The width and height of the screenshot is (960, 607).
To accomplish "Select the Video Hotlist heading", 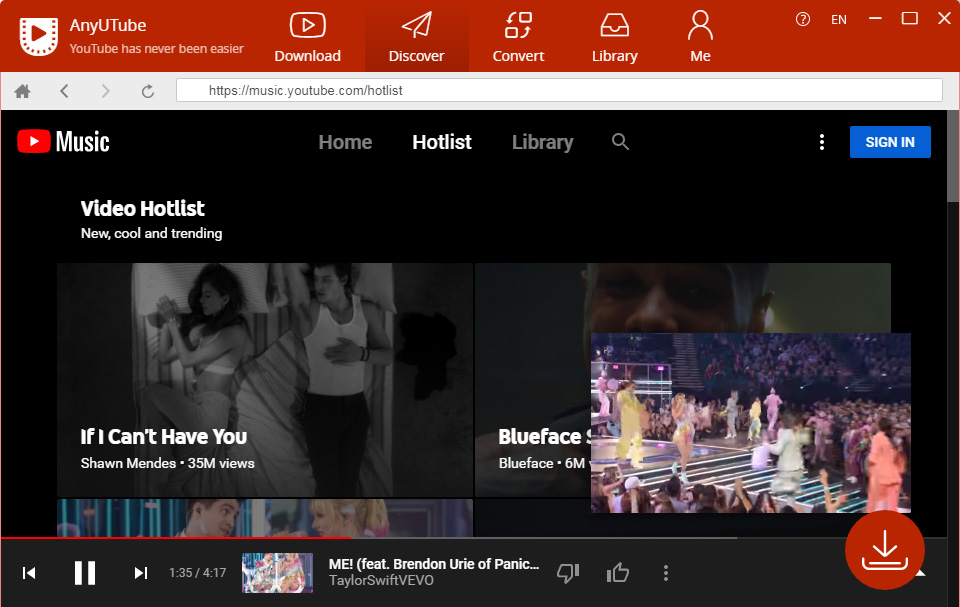I will [143, 208].
